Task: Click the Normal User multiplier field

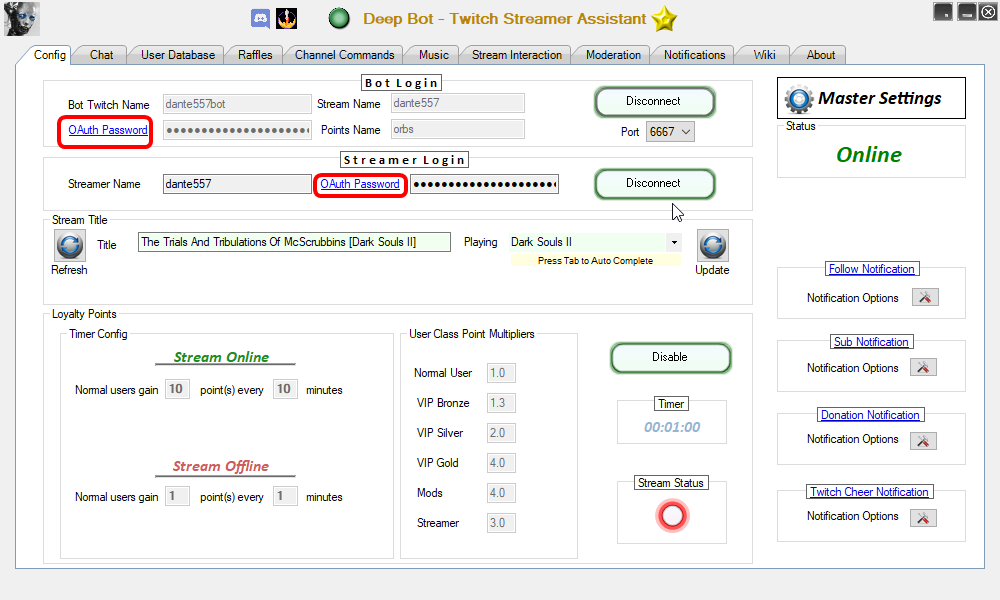Action: click(x=501, y=373)
